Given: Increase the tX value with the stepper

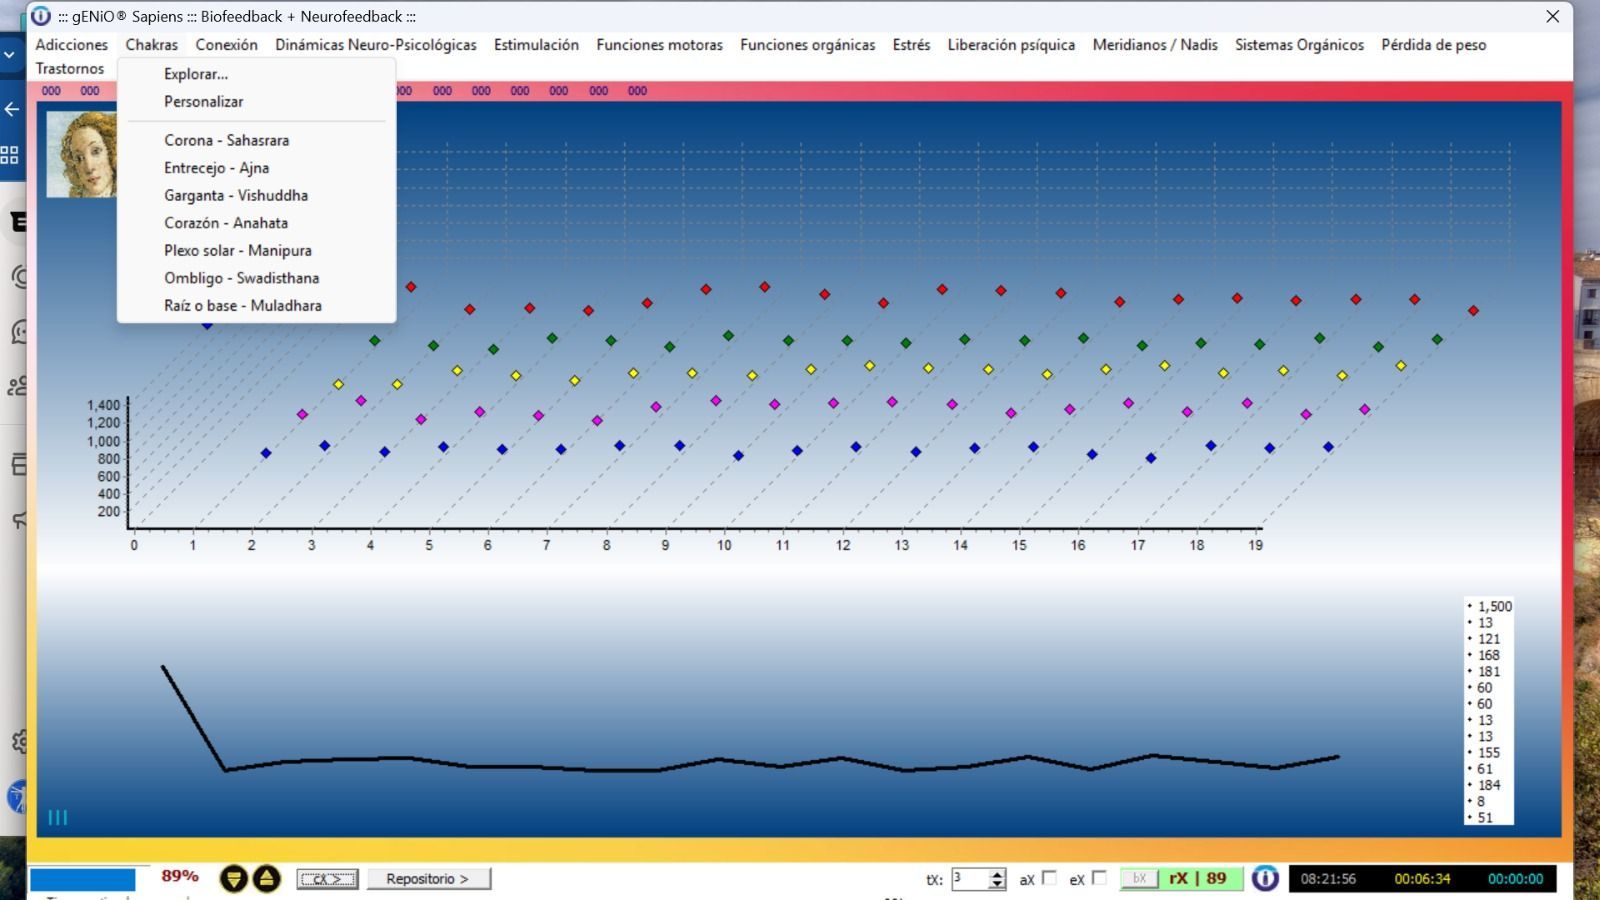Looking at the screenshot, I should pyautogui.click(x=997, y=874).
